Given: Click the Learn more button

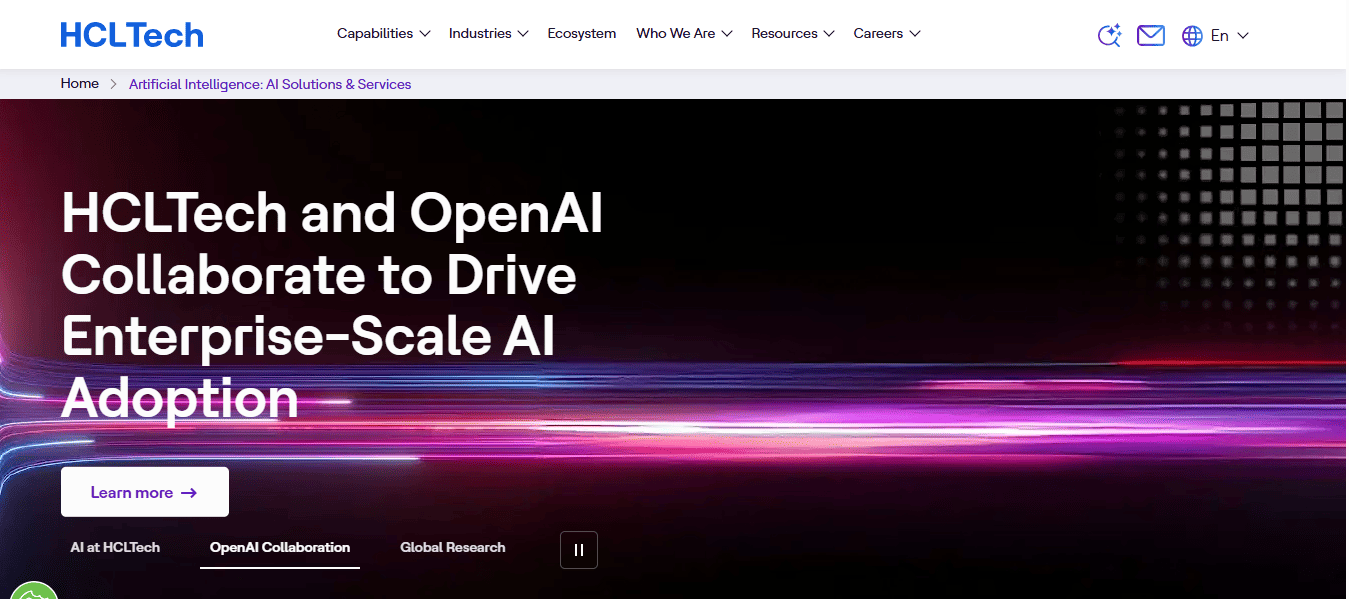Looking at the screenshot, I should pos(145,492).
